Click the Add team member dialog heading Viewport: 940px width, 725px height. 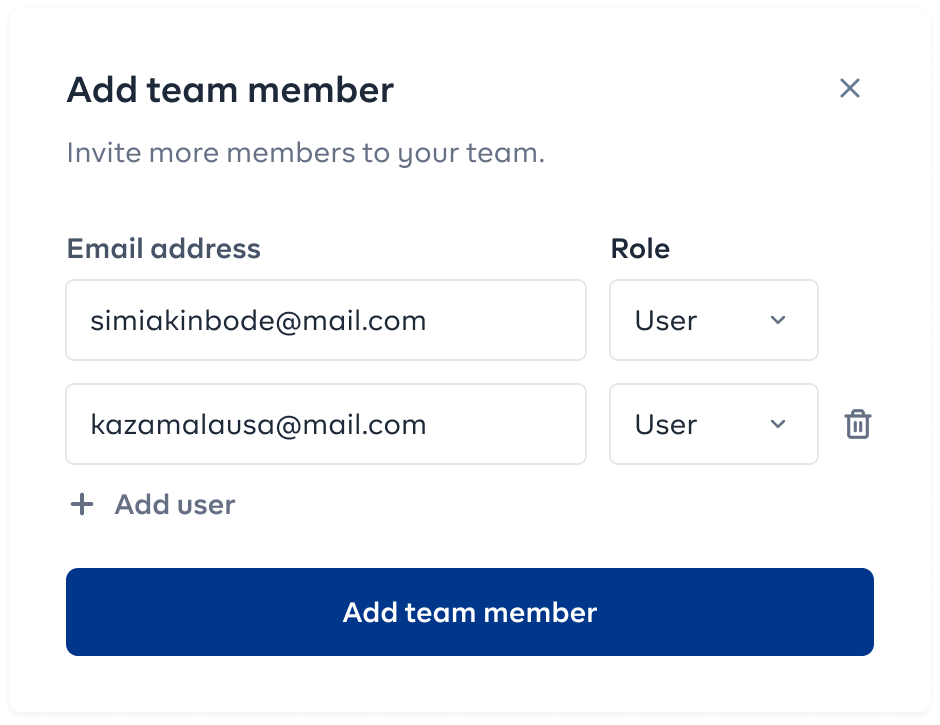[230, 90]
